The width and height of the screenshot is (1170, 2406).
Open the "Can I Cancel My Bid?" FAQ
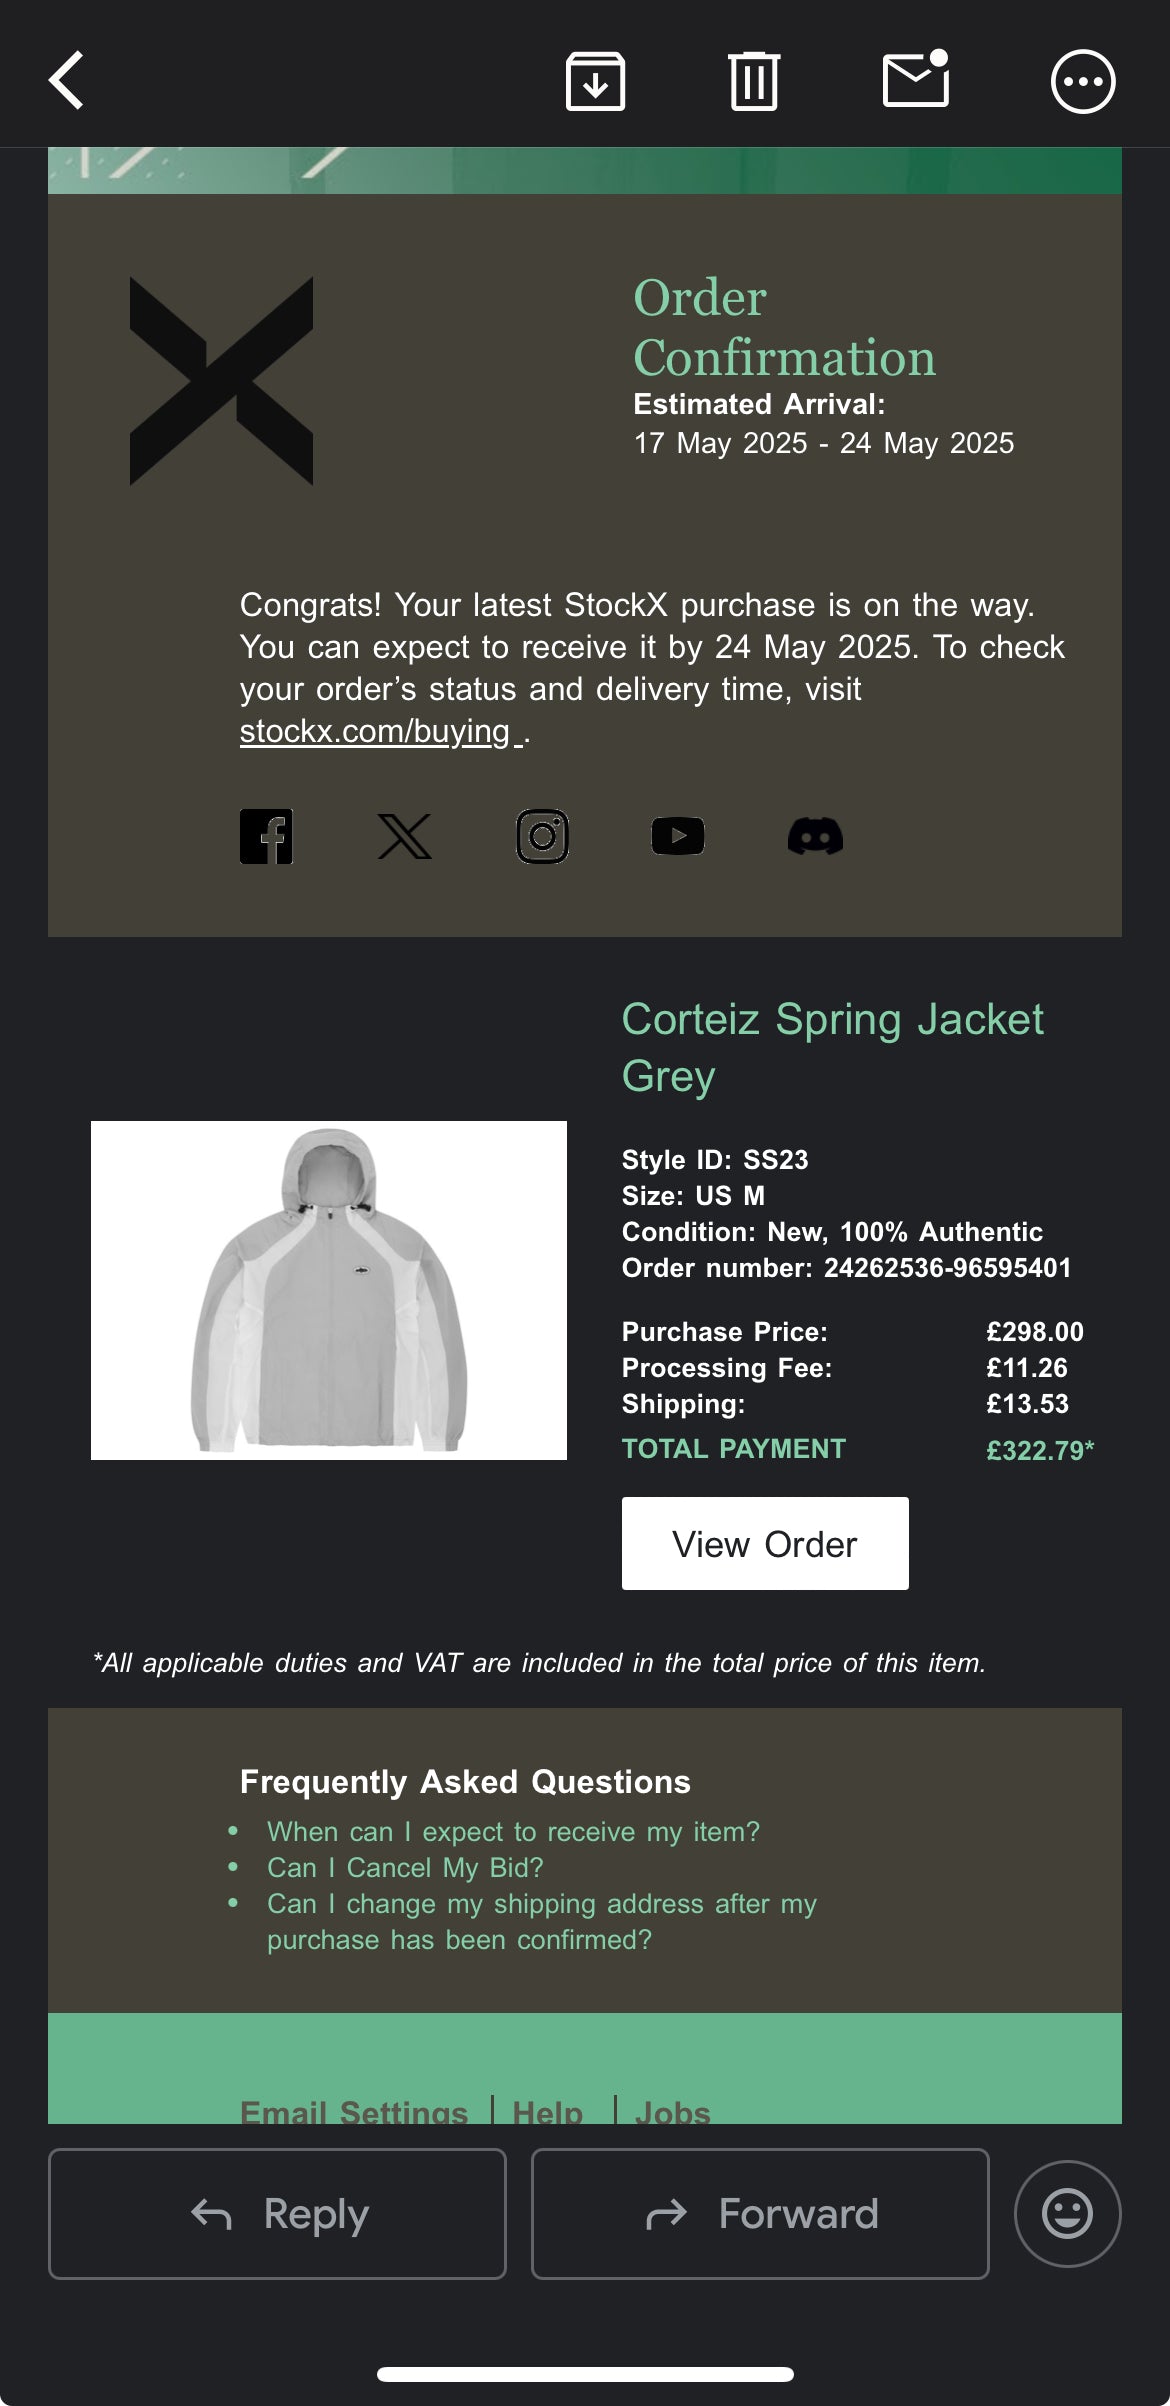(x=405, y=1867)
